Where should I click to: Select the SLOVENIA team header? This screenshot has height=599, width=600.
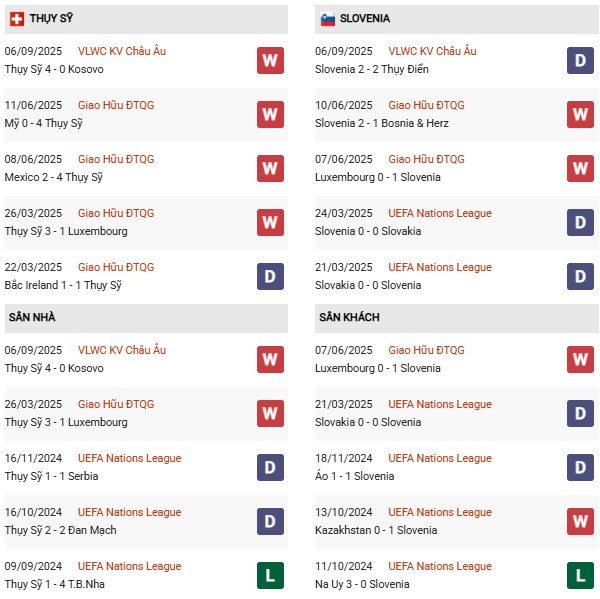pos(365,19)
